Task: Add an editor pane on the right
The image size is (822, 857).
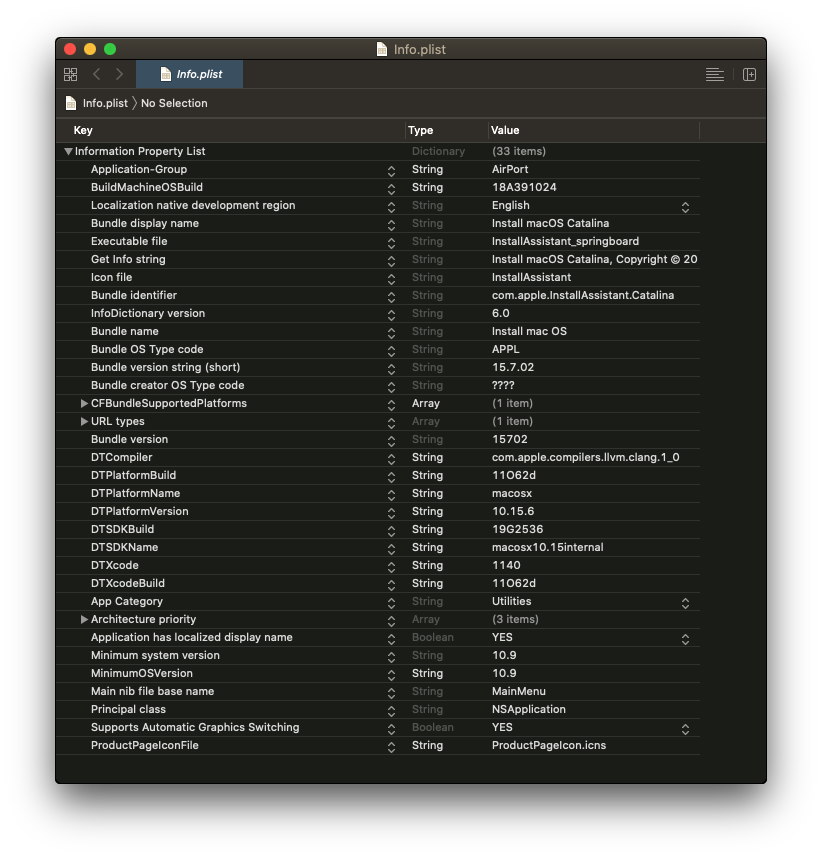Action: pos(749,74)
